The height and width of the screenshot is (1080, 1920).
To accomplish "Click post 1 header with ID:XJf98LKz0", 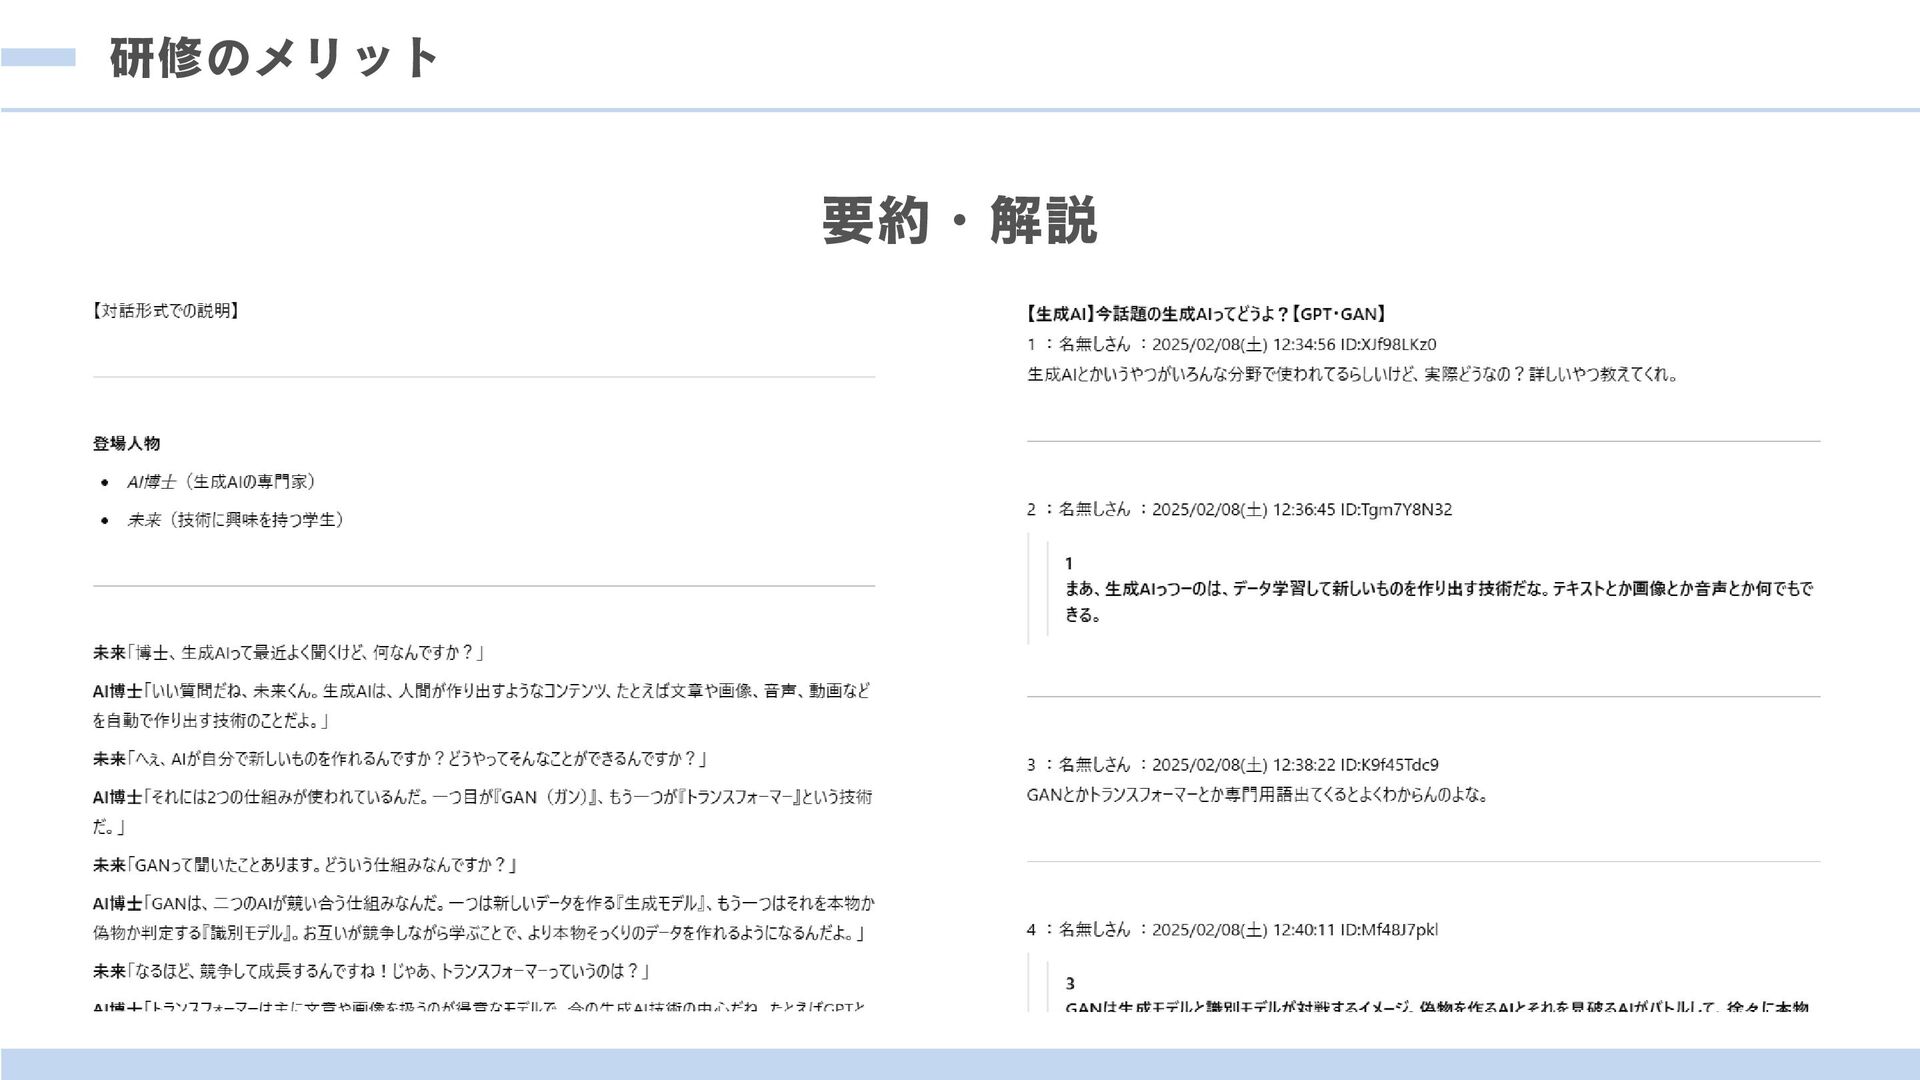I will 1231,344.
